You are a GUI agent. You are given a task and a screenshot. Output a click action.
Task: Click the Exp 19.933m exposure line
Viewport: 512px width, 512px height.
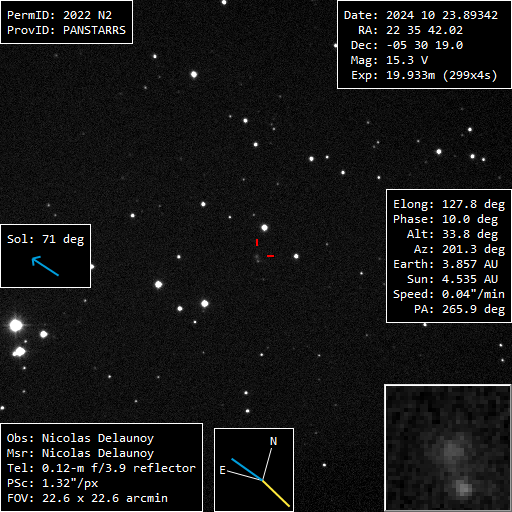pyautogui.click(x=424, y=75)
